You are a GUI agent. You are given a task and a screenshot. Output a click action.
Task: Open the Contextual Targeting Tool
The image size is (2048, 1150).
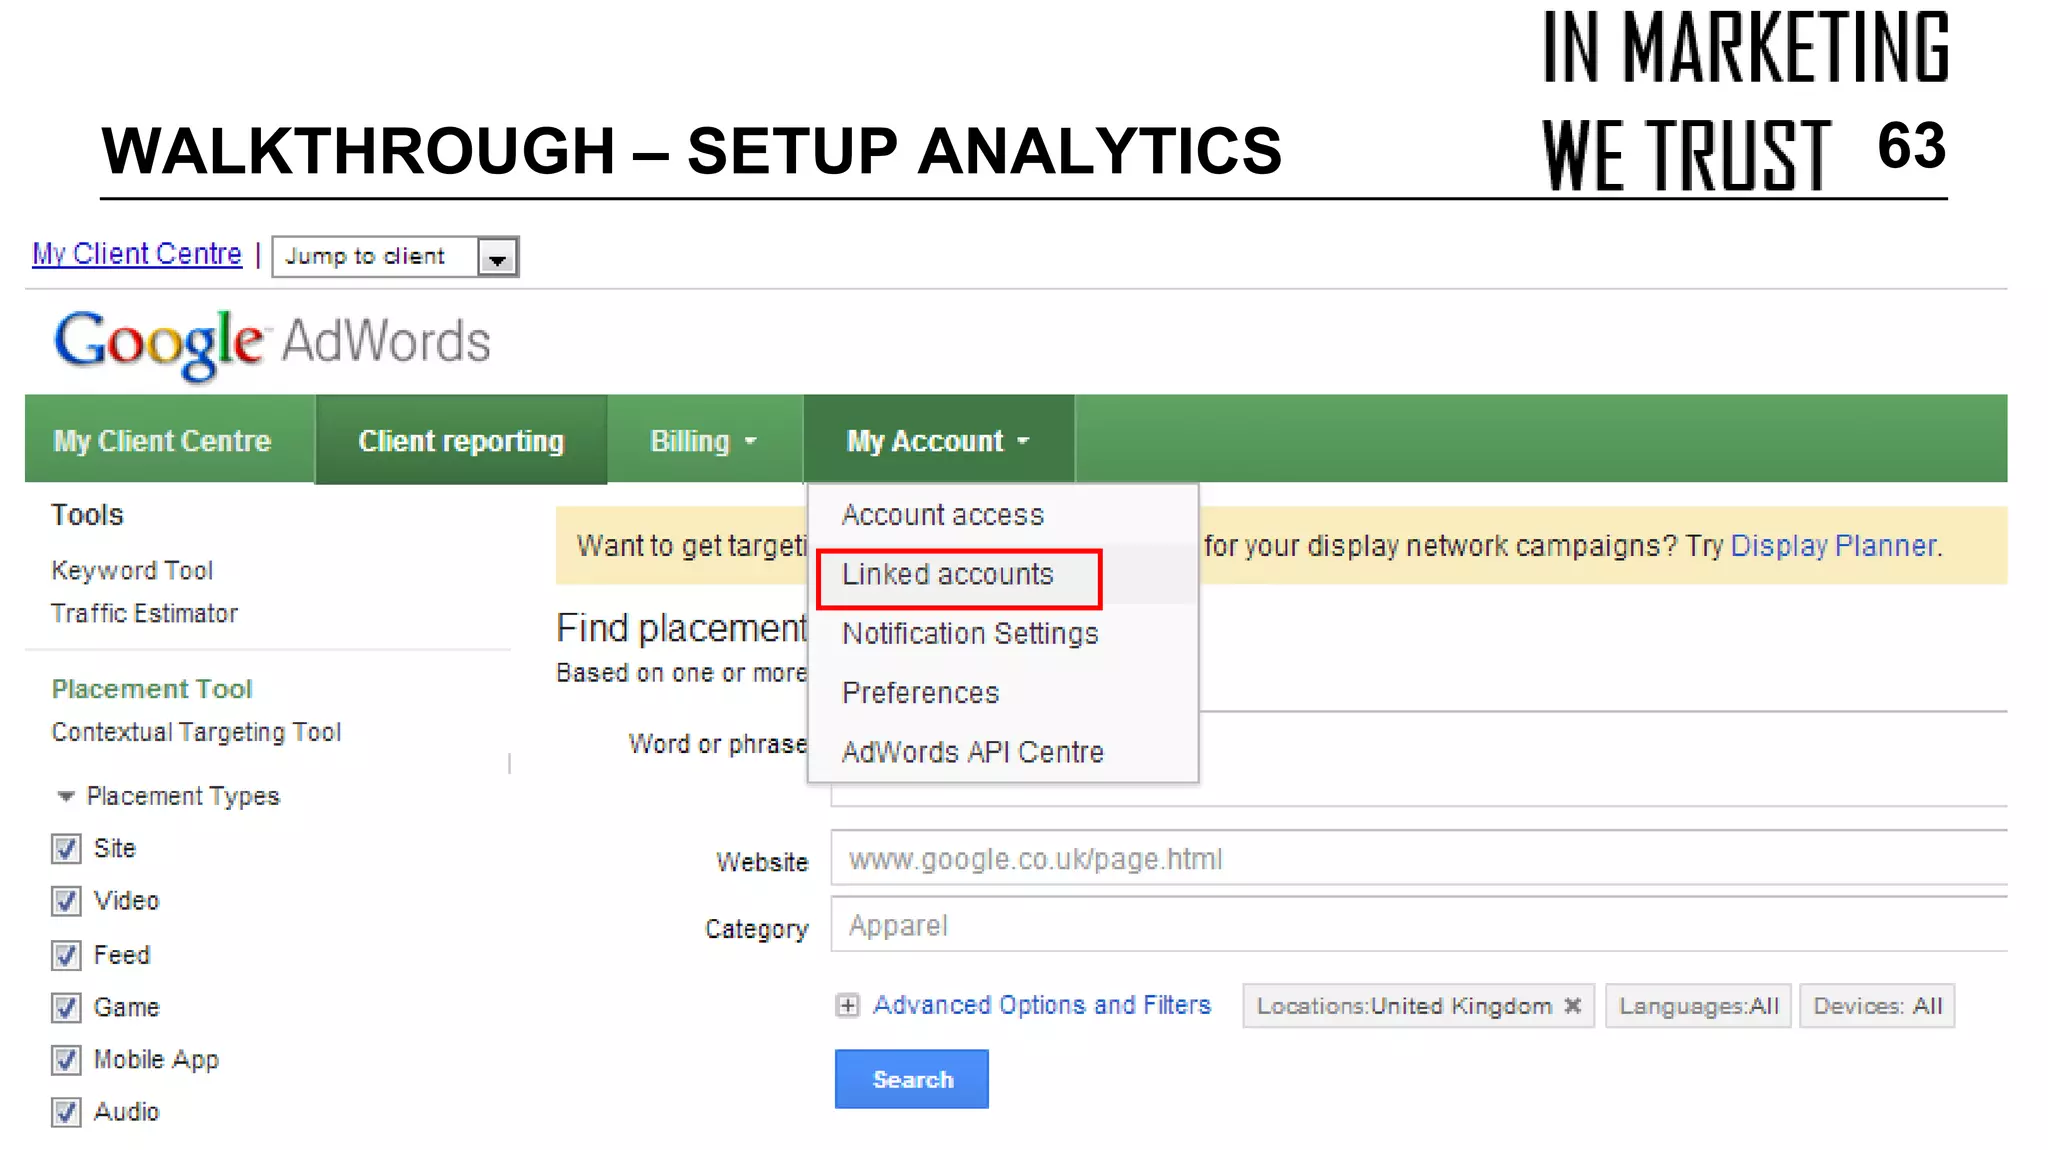pyautogui.click(x=196, y=733)
